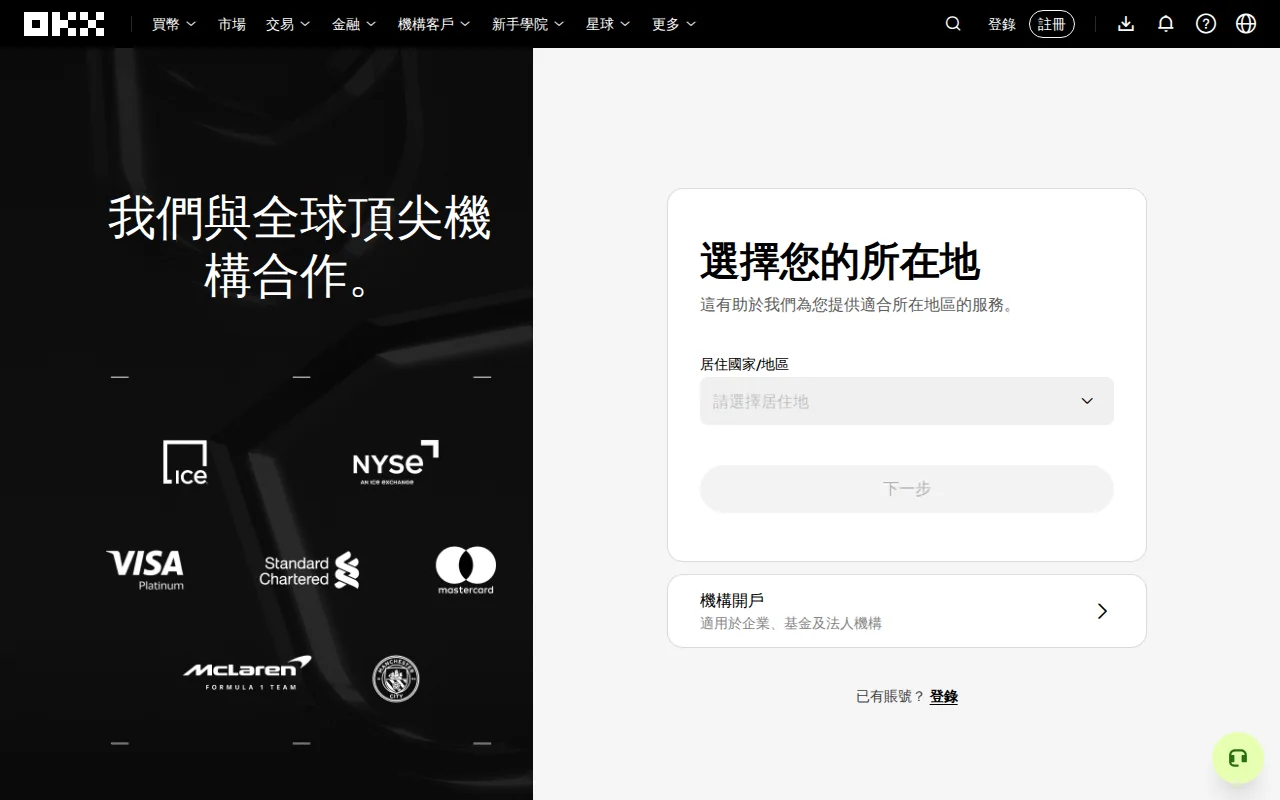This screenshot has height=800, width=1280.
Task: Click the 選擇您的所在地 heading
Action: click(x=840, y=262)
